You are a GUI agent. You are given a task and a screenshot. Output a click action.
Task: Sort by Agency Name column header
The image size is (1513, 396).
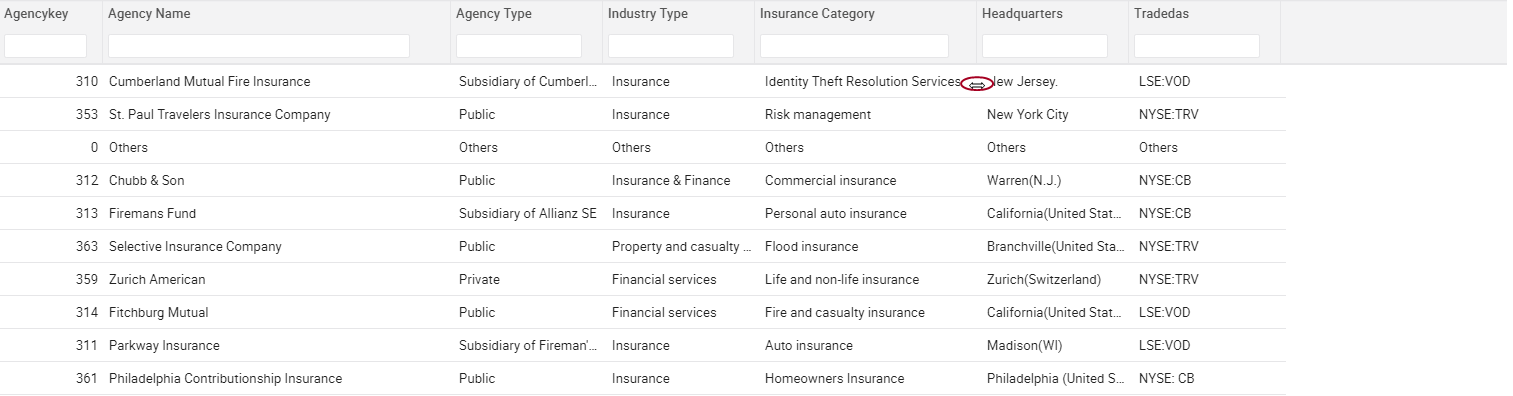click(x=149, y=14)
